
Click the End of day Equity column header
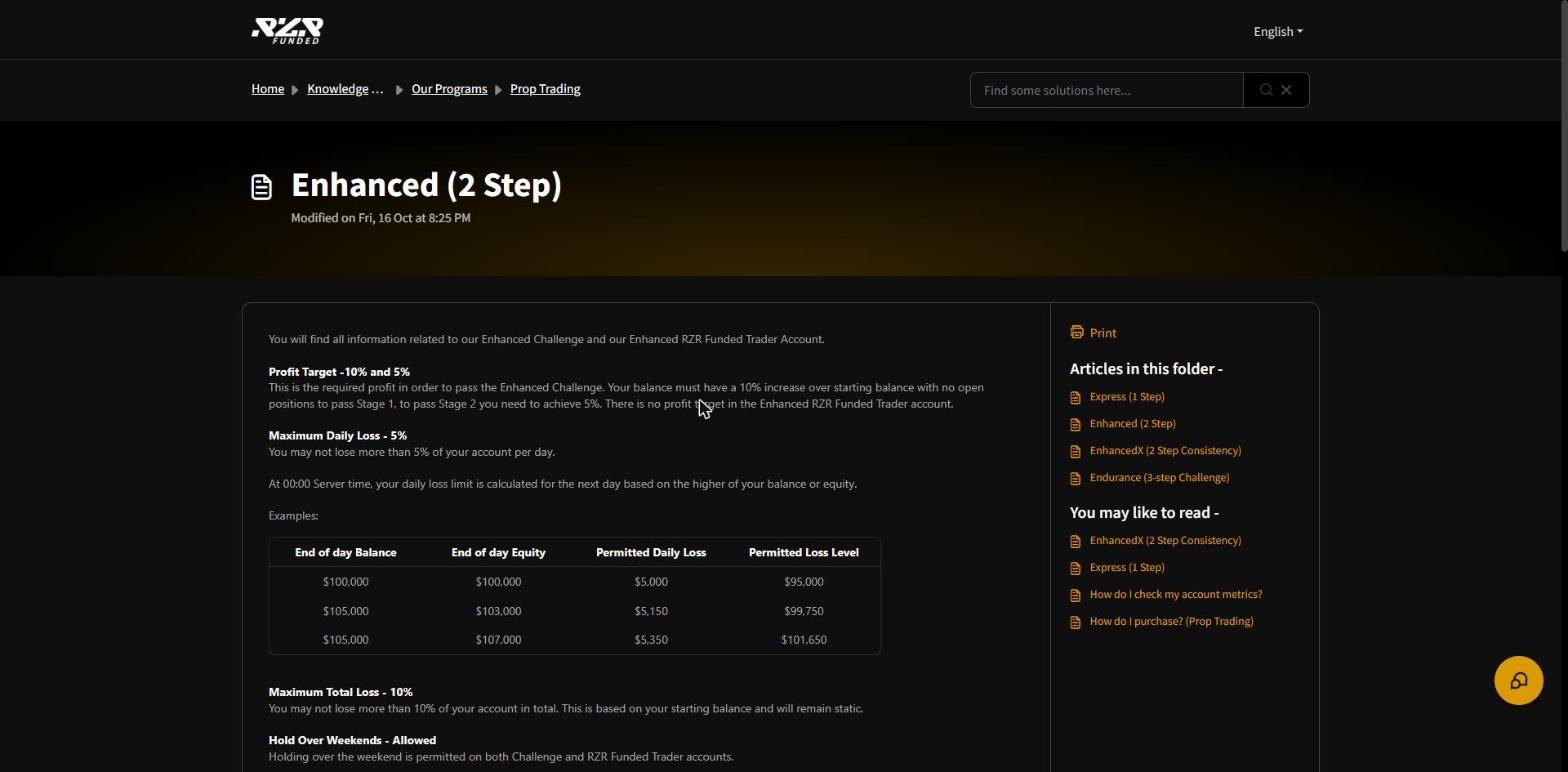(498, 553)
